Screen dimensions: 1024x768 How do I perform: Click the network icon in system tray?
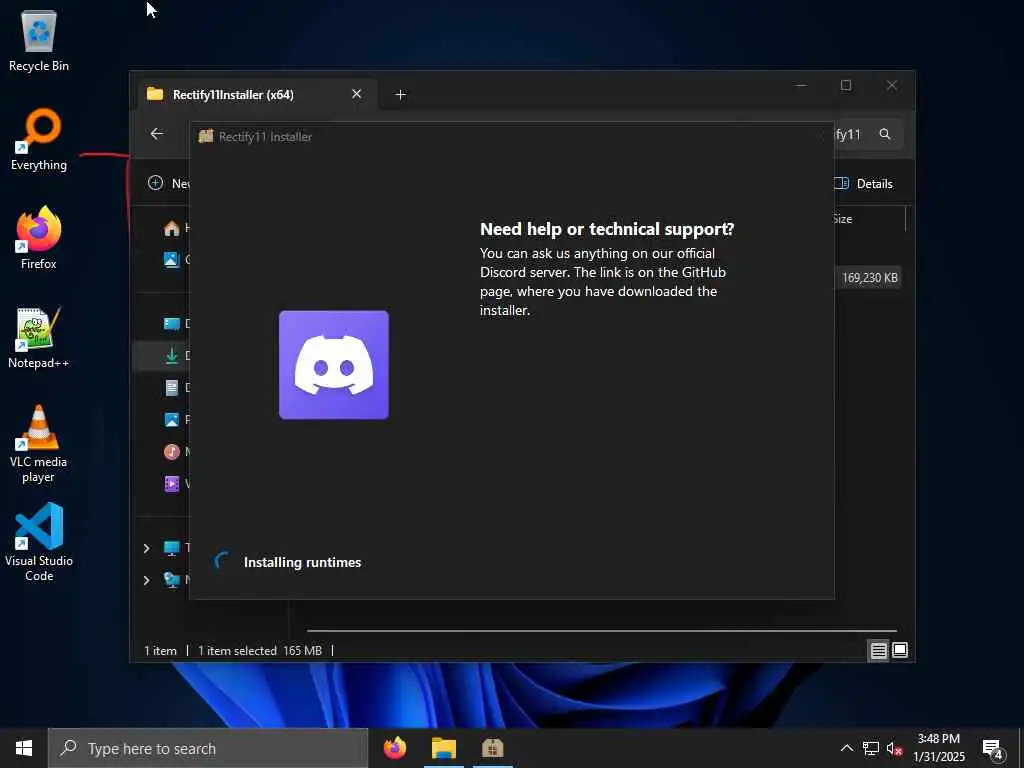pos(871,748)
